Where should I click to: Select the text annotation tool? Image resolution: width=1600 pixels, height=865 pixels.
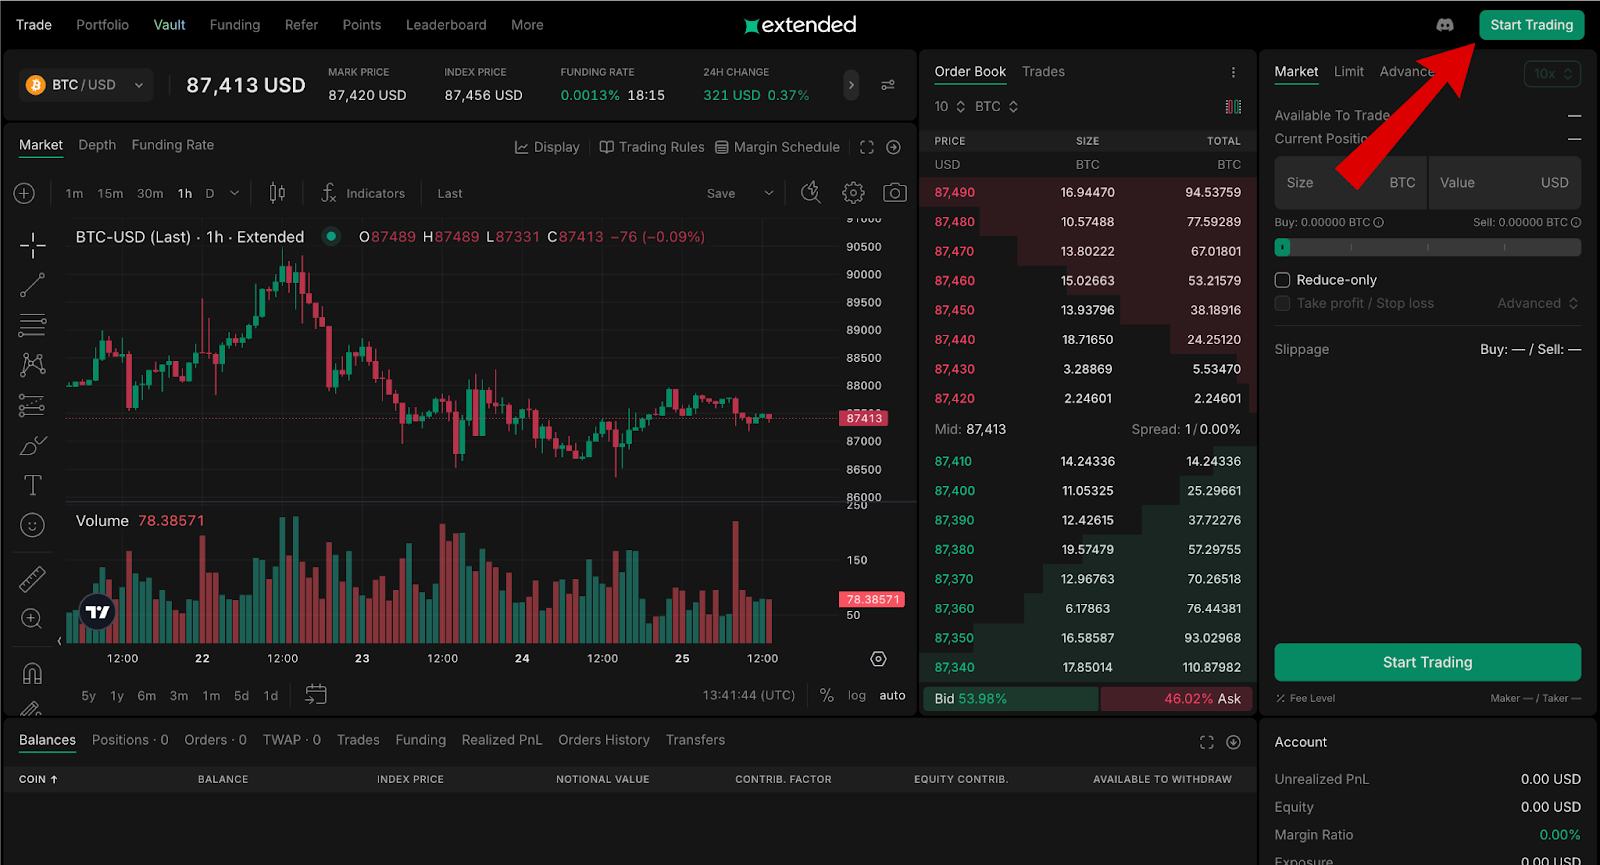(32, 485)
